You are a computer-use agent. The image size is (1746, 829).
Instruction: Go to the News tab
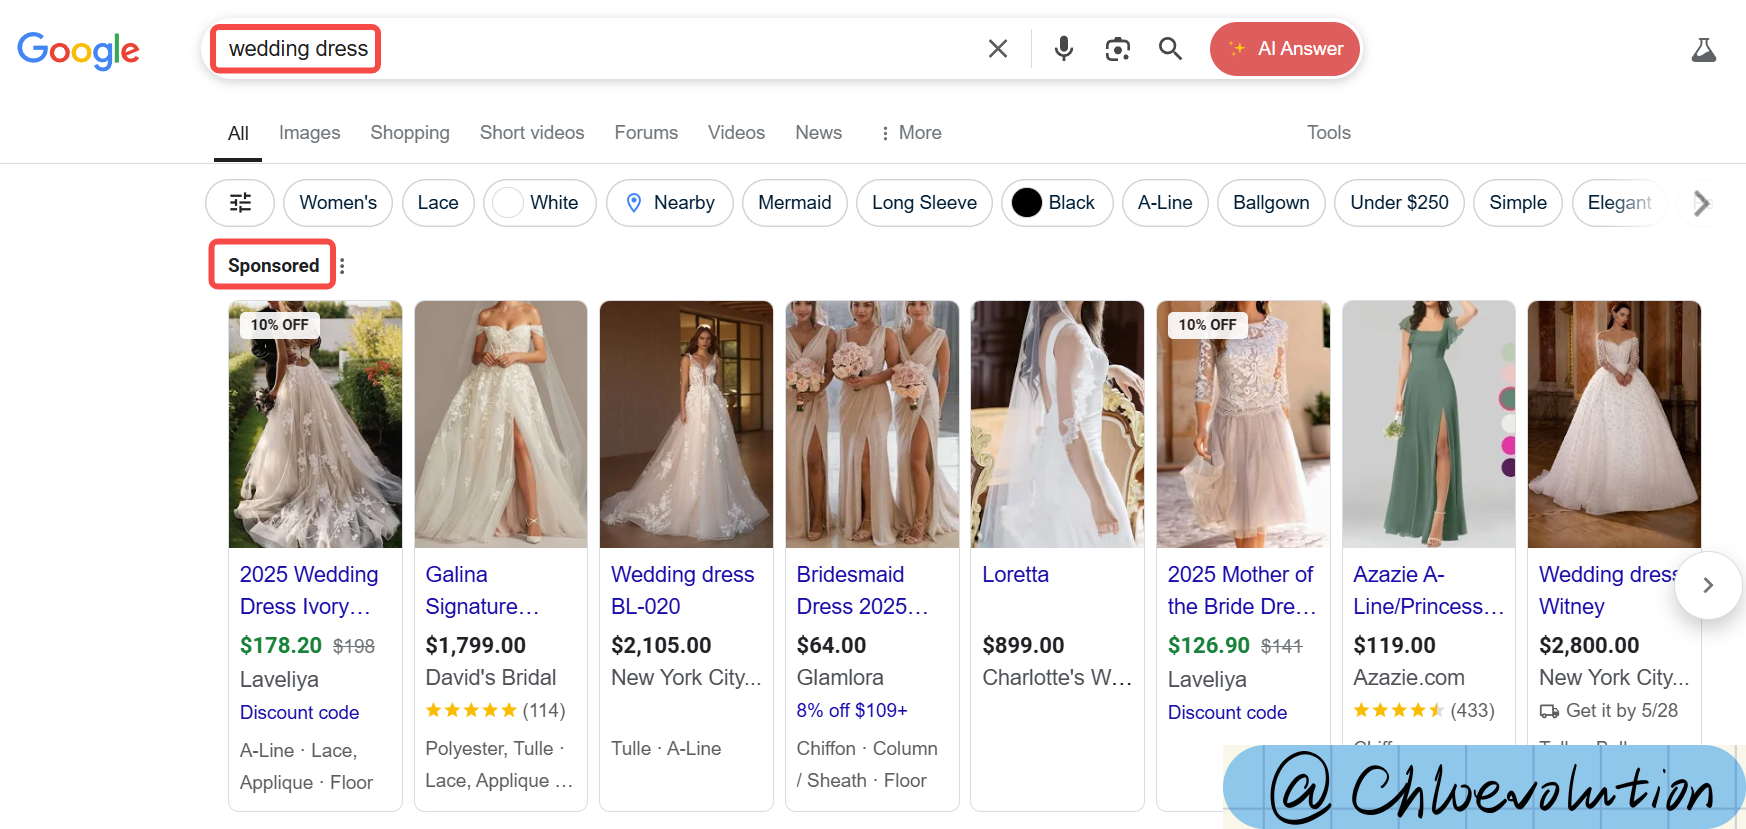click(818, 132)
